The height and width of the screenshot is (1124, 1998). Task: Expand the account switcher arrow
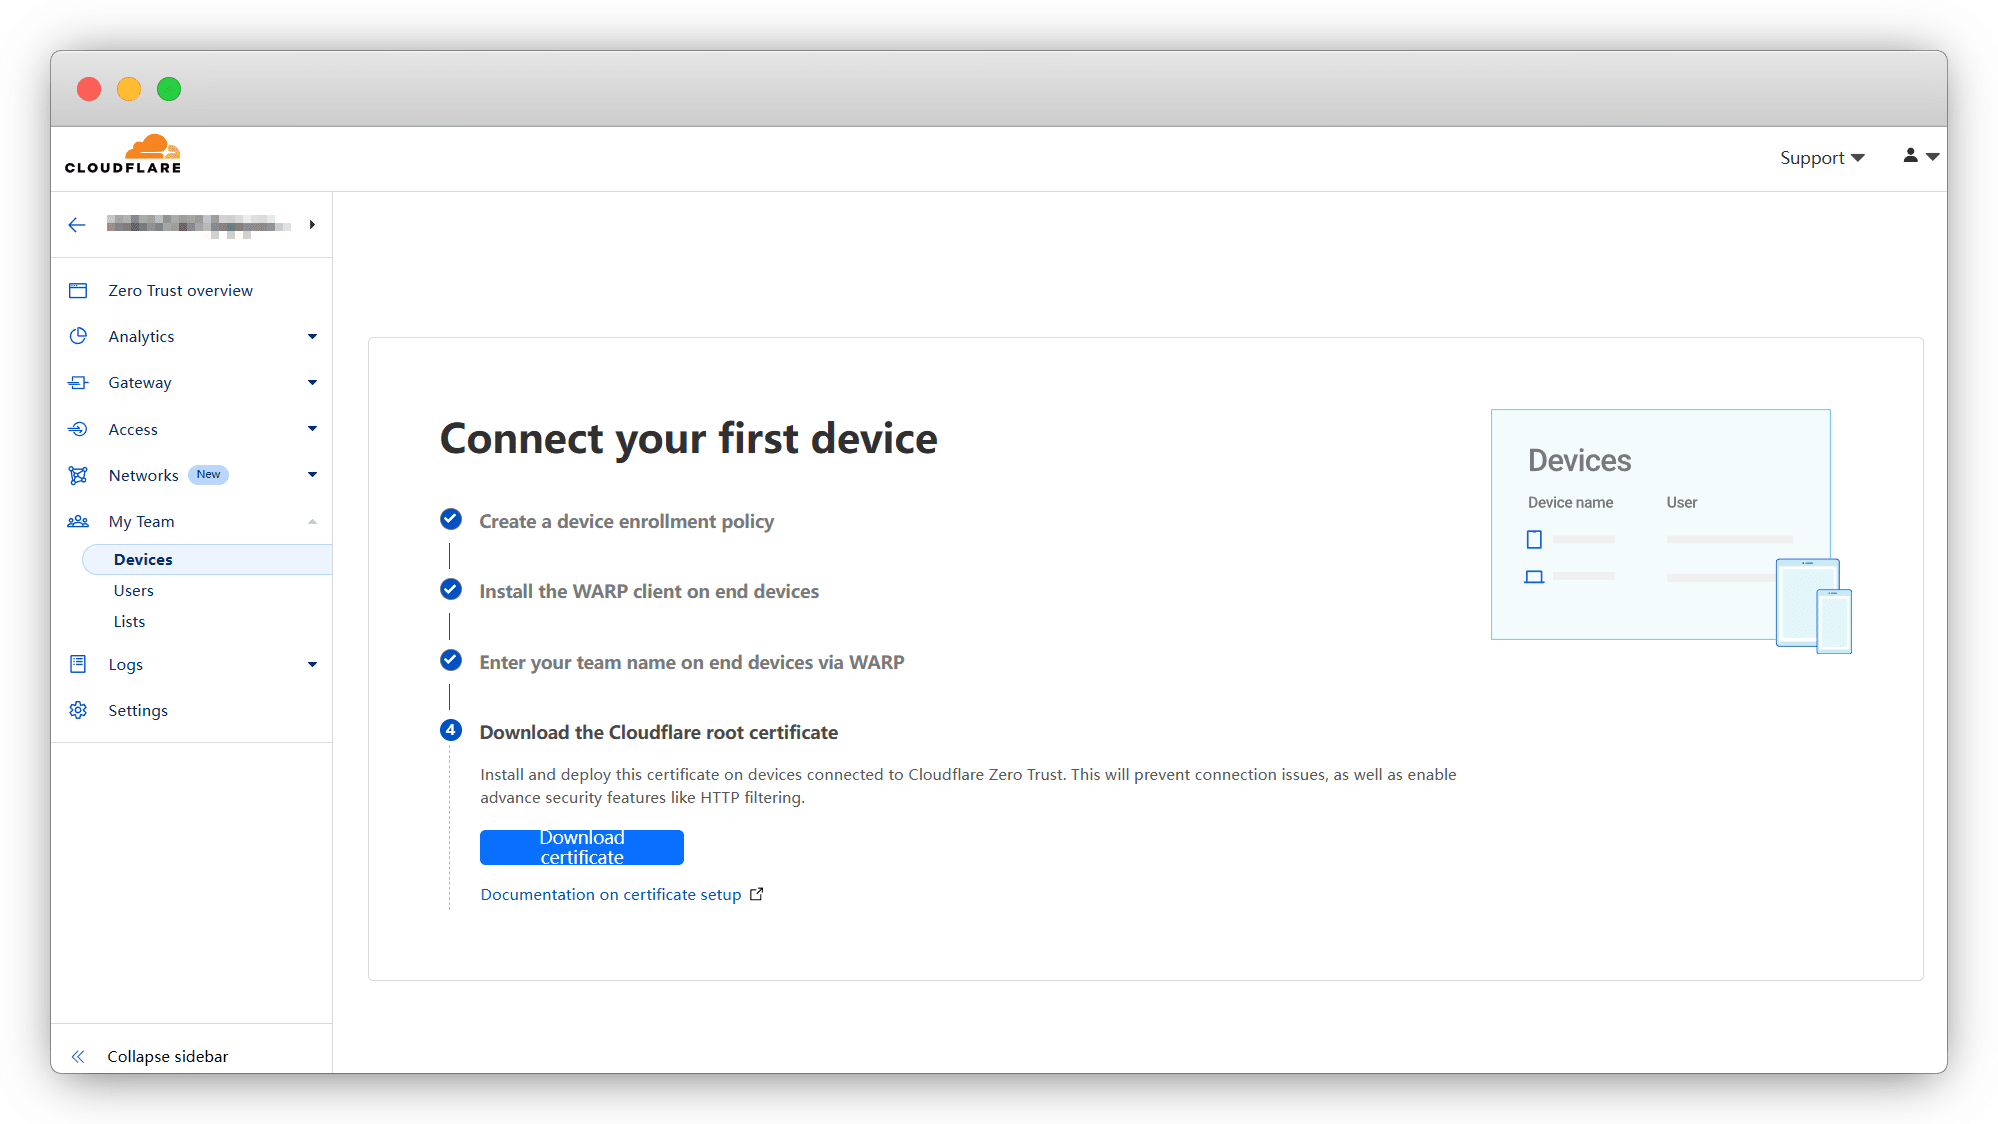coord(312,225)
